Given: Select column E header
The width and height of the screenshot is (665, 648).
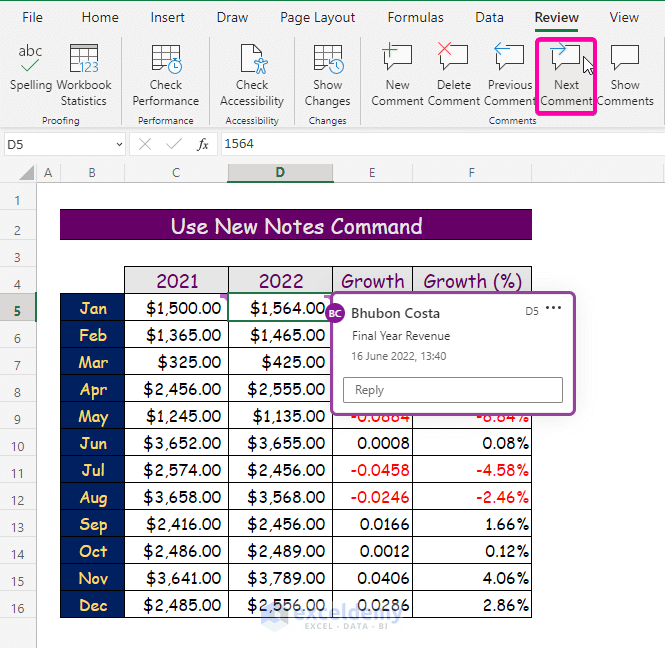Looking at the screenshot, I should 372,173.
